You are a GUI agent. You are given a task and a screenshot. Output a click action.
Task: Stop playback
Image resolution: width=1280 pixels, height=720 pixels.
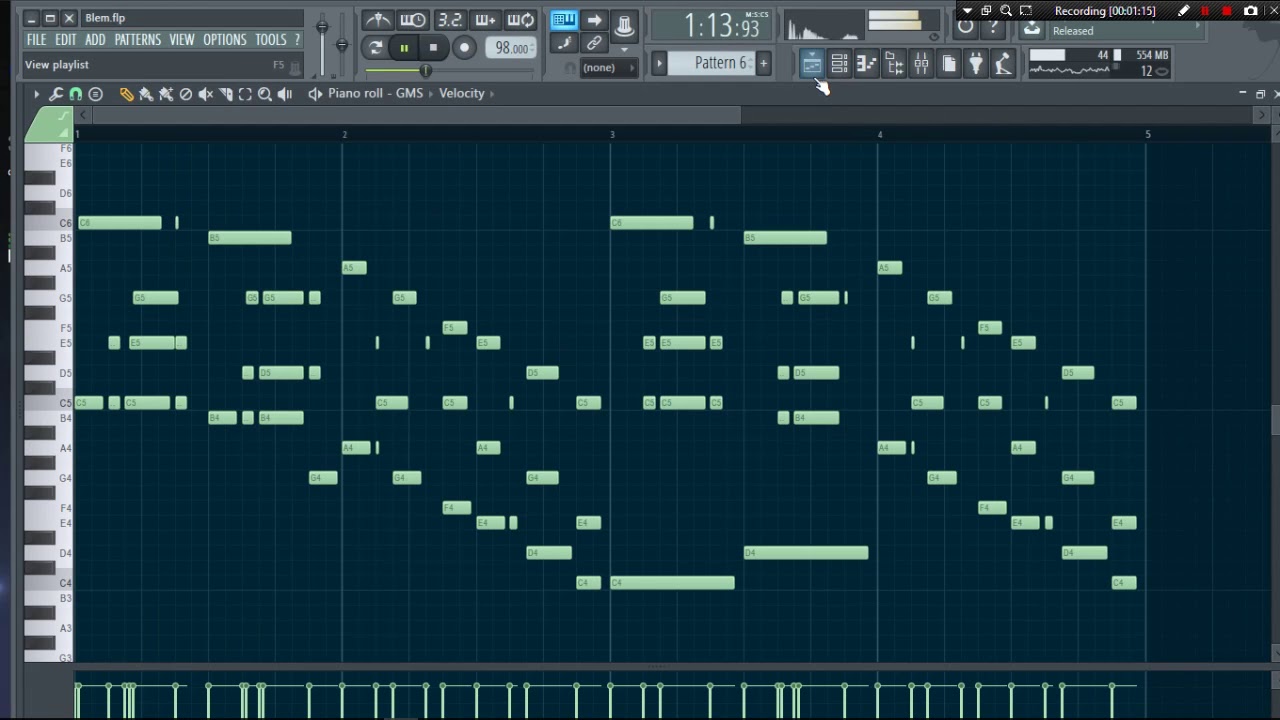(433, 47)
